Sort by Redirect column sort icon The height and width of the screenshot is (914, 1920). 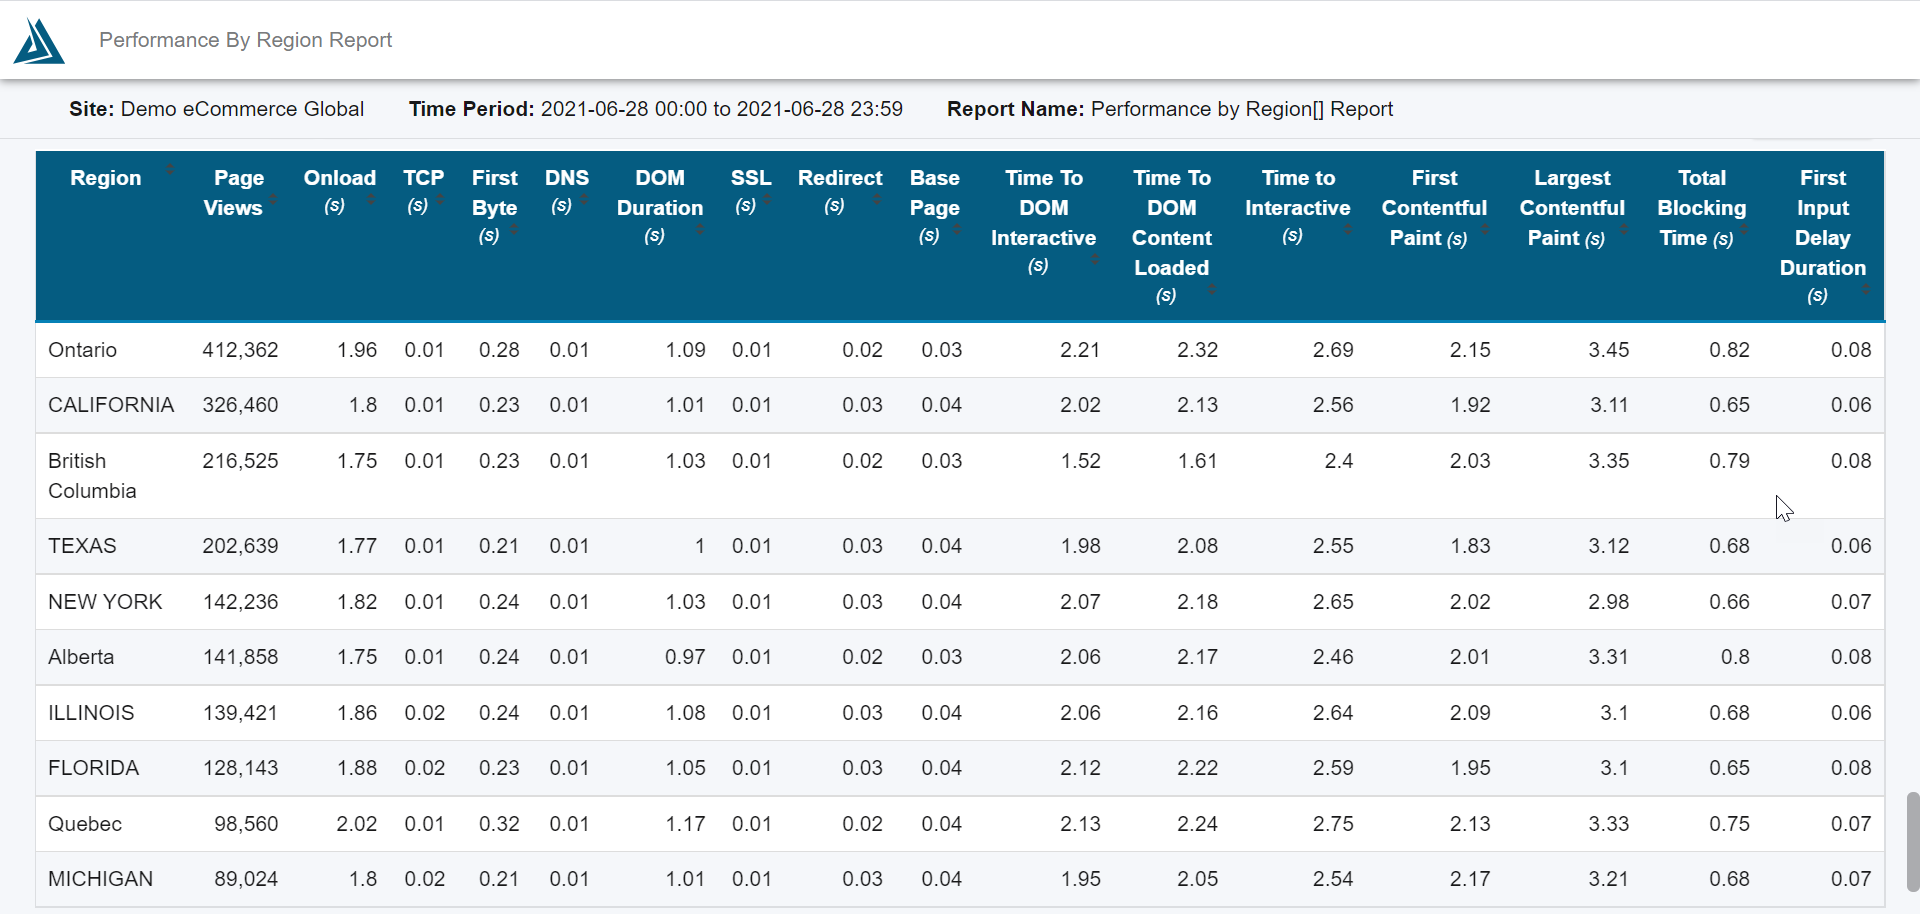click(876, 200)
